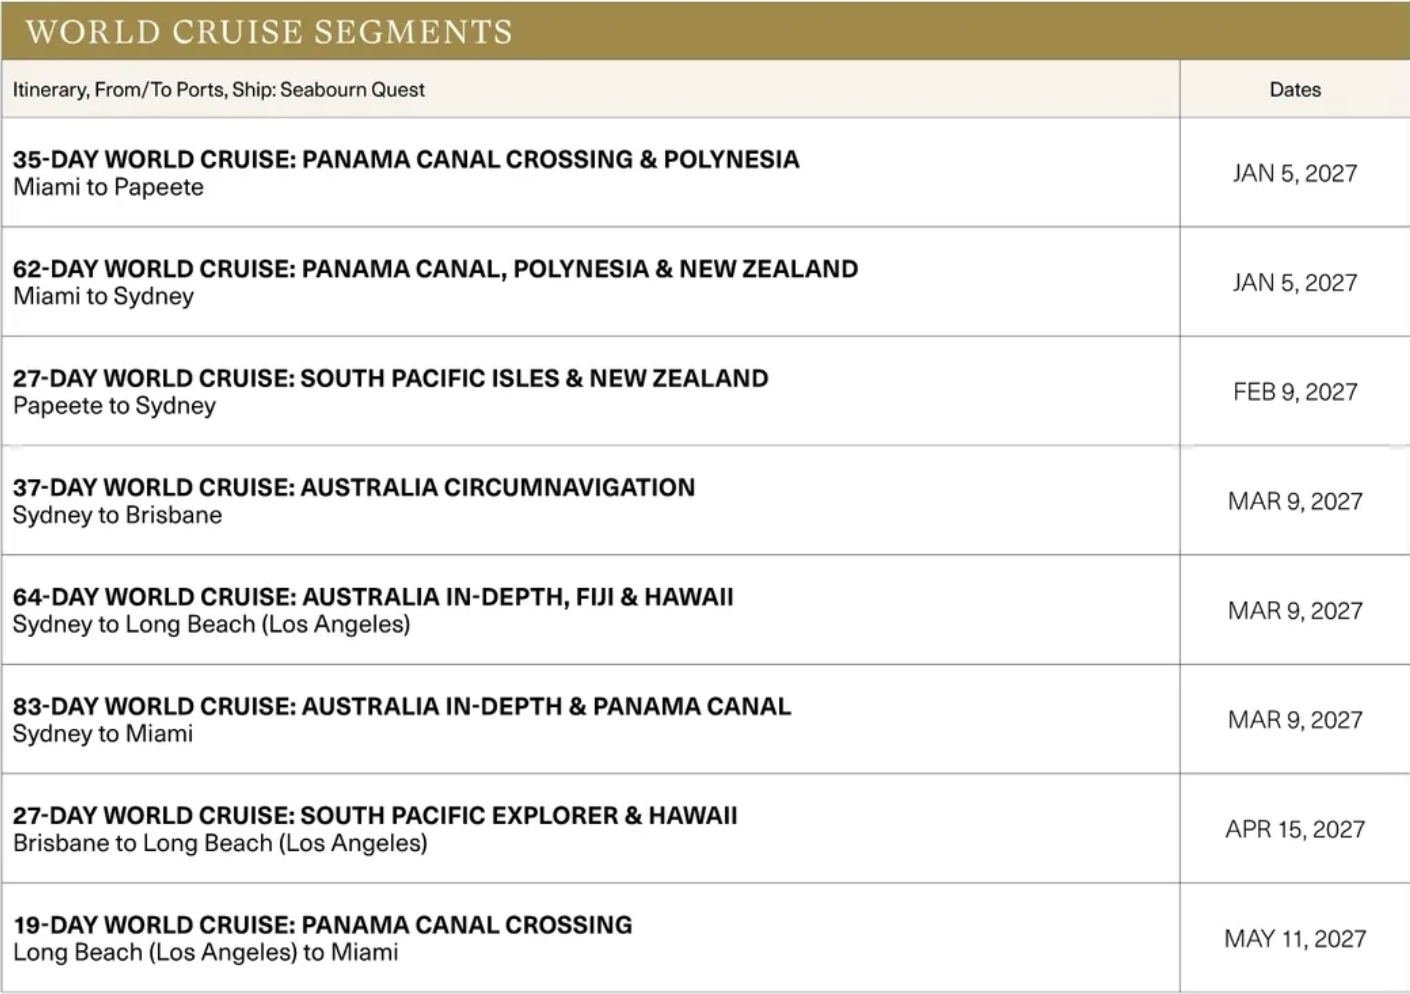
Task: Click the Miami to Sydney route text
Action: point(103,297)
